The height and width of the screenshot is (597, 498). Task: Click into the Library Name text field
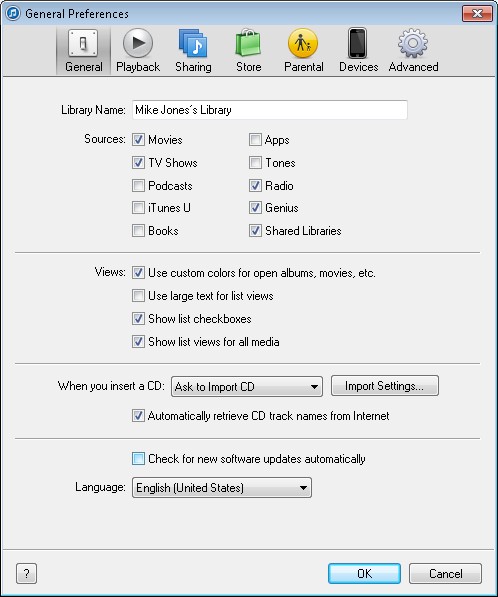tap(270, 110)
